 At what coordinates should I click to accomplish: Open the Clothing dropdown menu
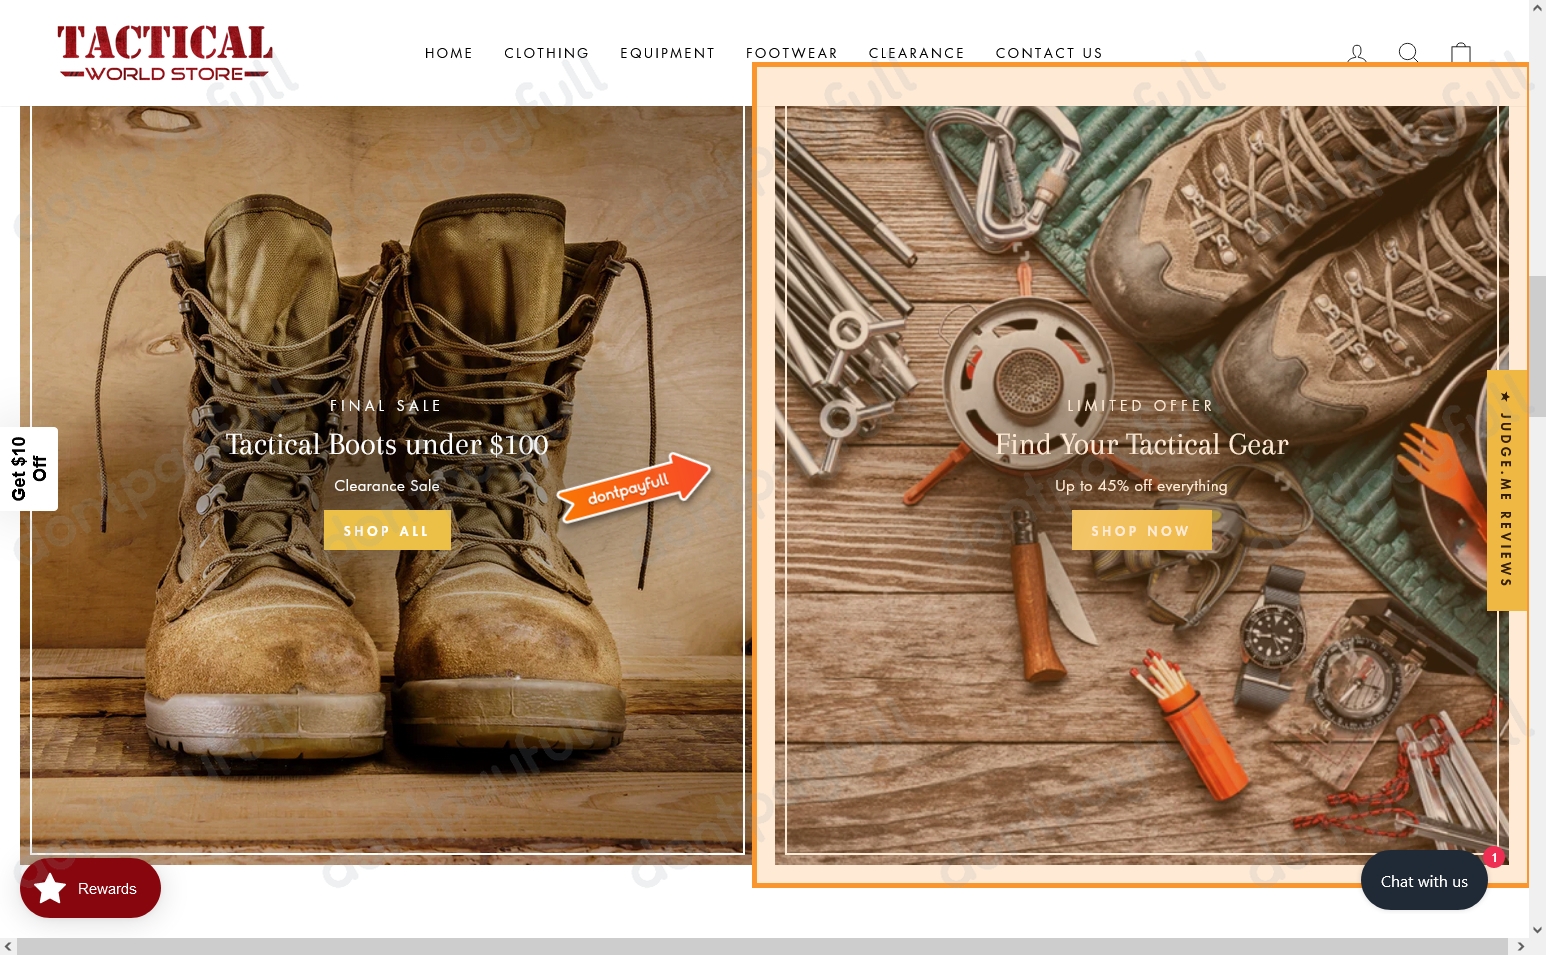pyautogui.click(x=546, y=53)
